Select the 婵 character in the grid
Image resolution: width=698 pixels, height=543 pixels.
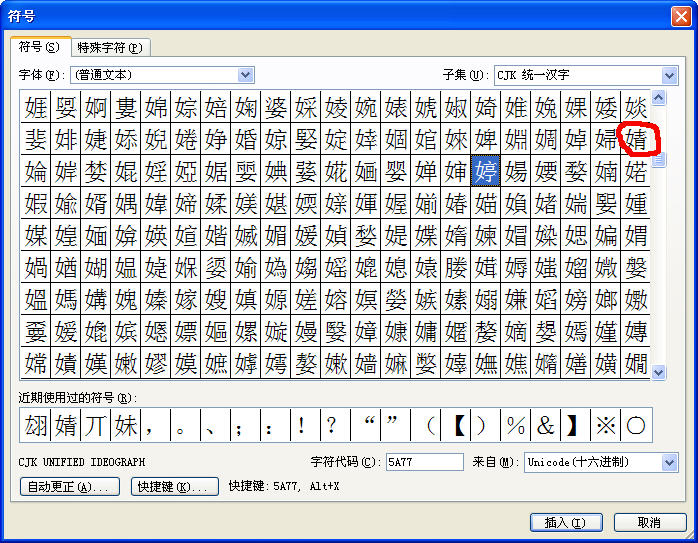click(426, 171)
